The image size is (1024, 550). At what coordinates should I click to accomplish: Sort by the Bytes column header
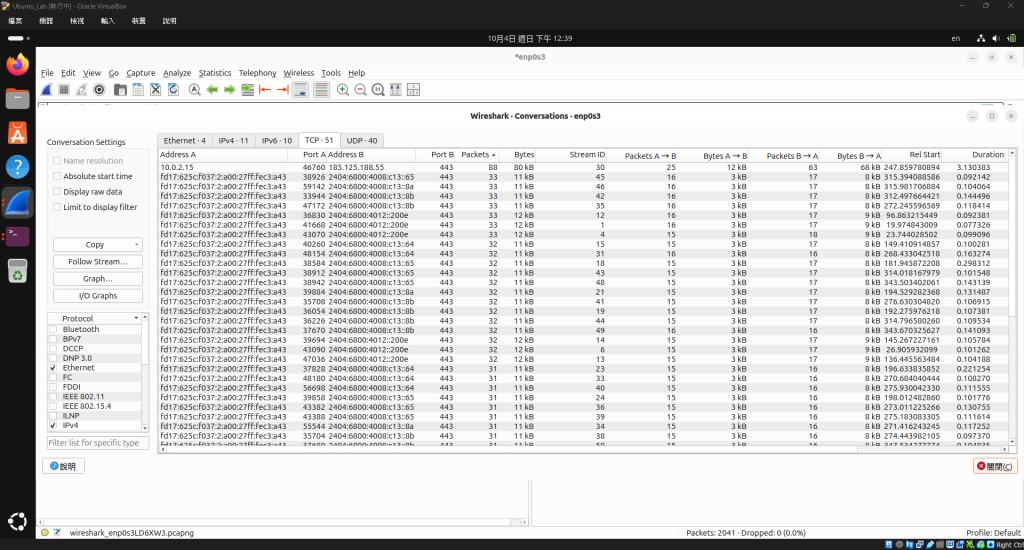pos(517,155)
